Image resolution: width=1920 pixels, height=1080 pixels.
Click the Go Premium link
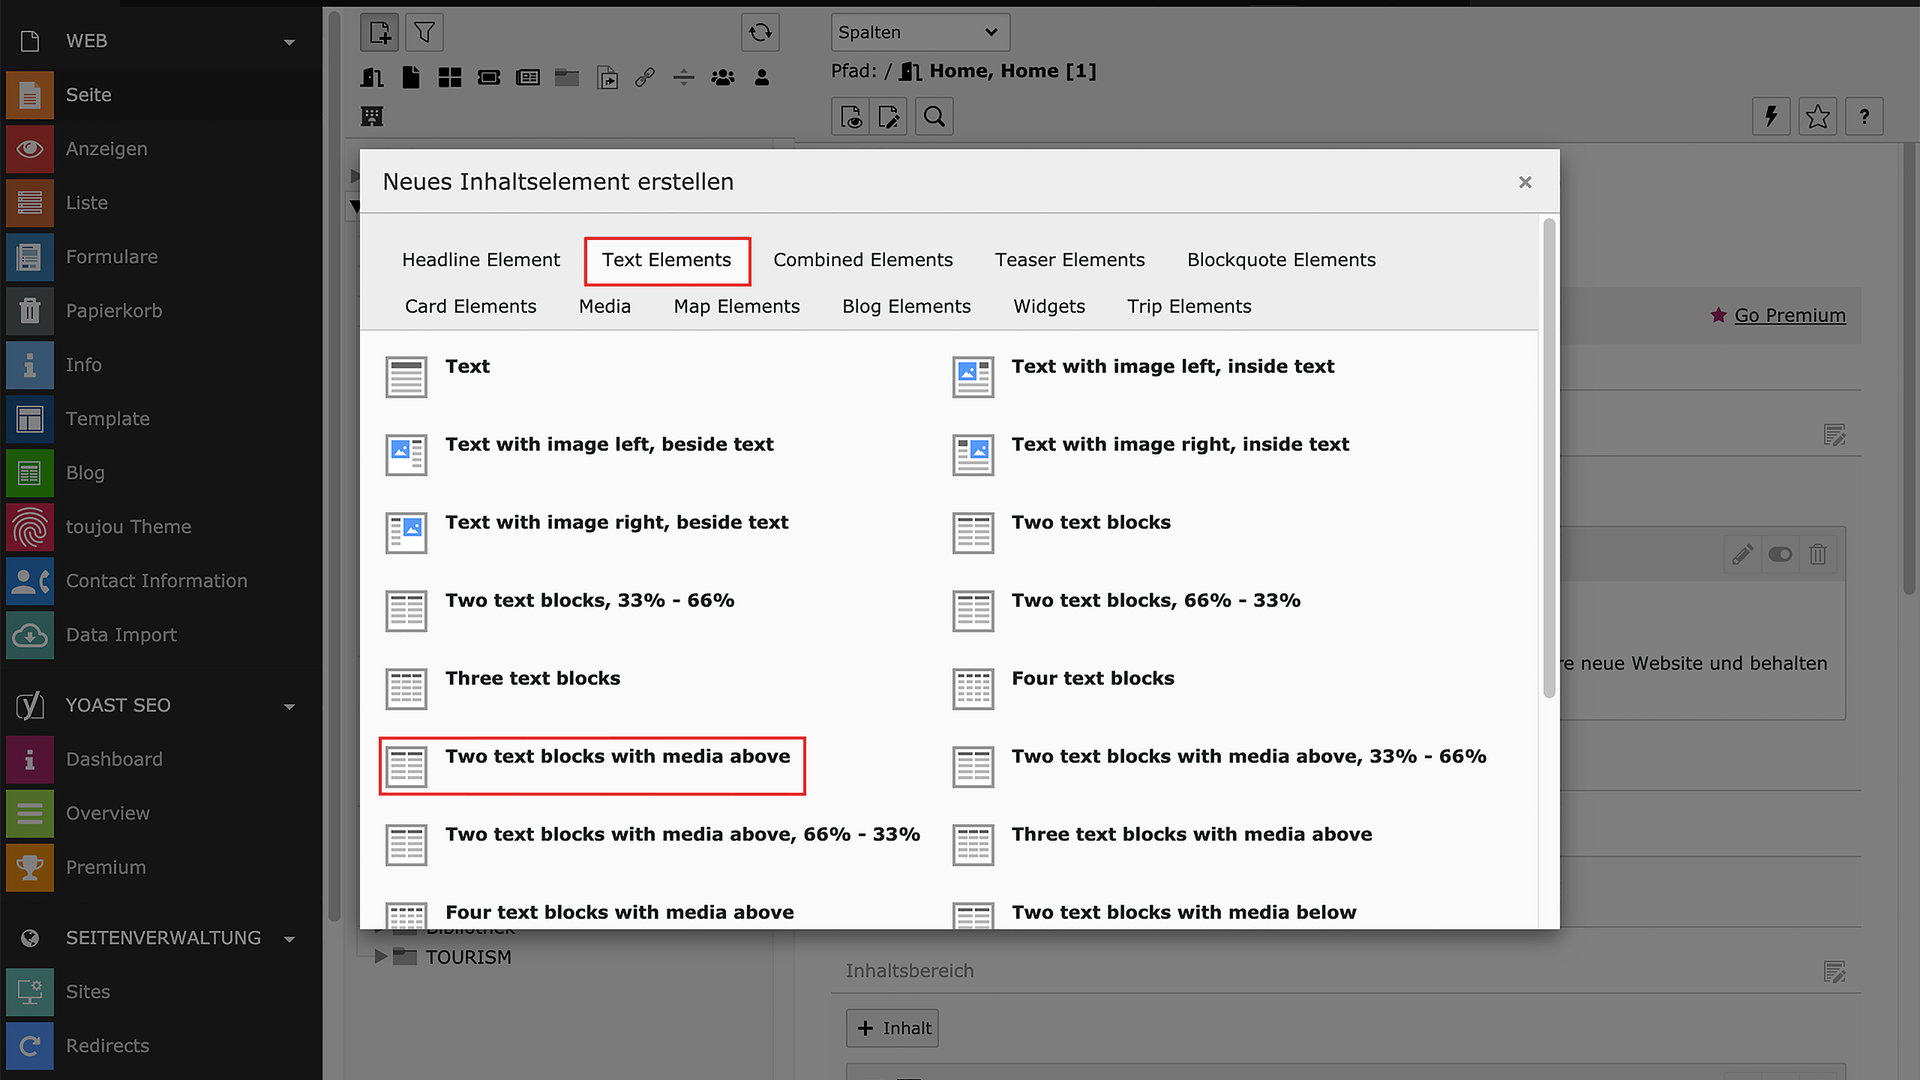[x=1789, y=315]
